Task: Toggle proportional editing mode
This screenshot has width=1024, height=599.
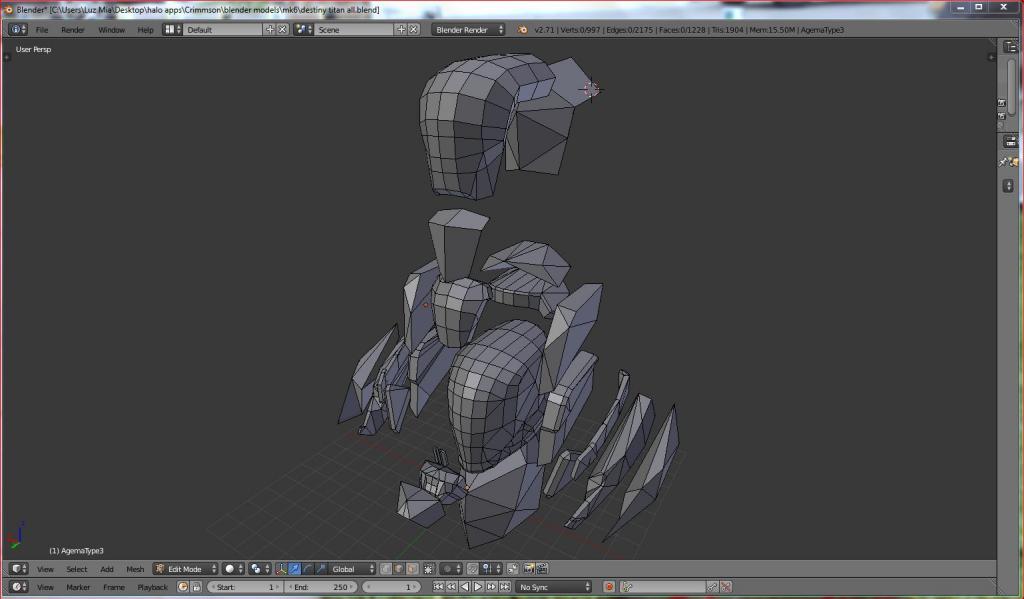Action: tap(449, 569)
